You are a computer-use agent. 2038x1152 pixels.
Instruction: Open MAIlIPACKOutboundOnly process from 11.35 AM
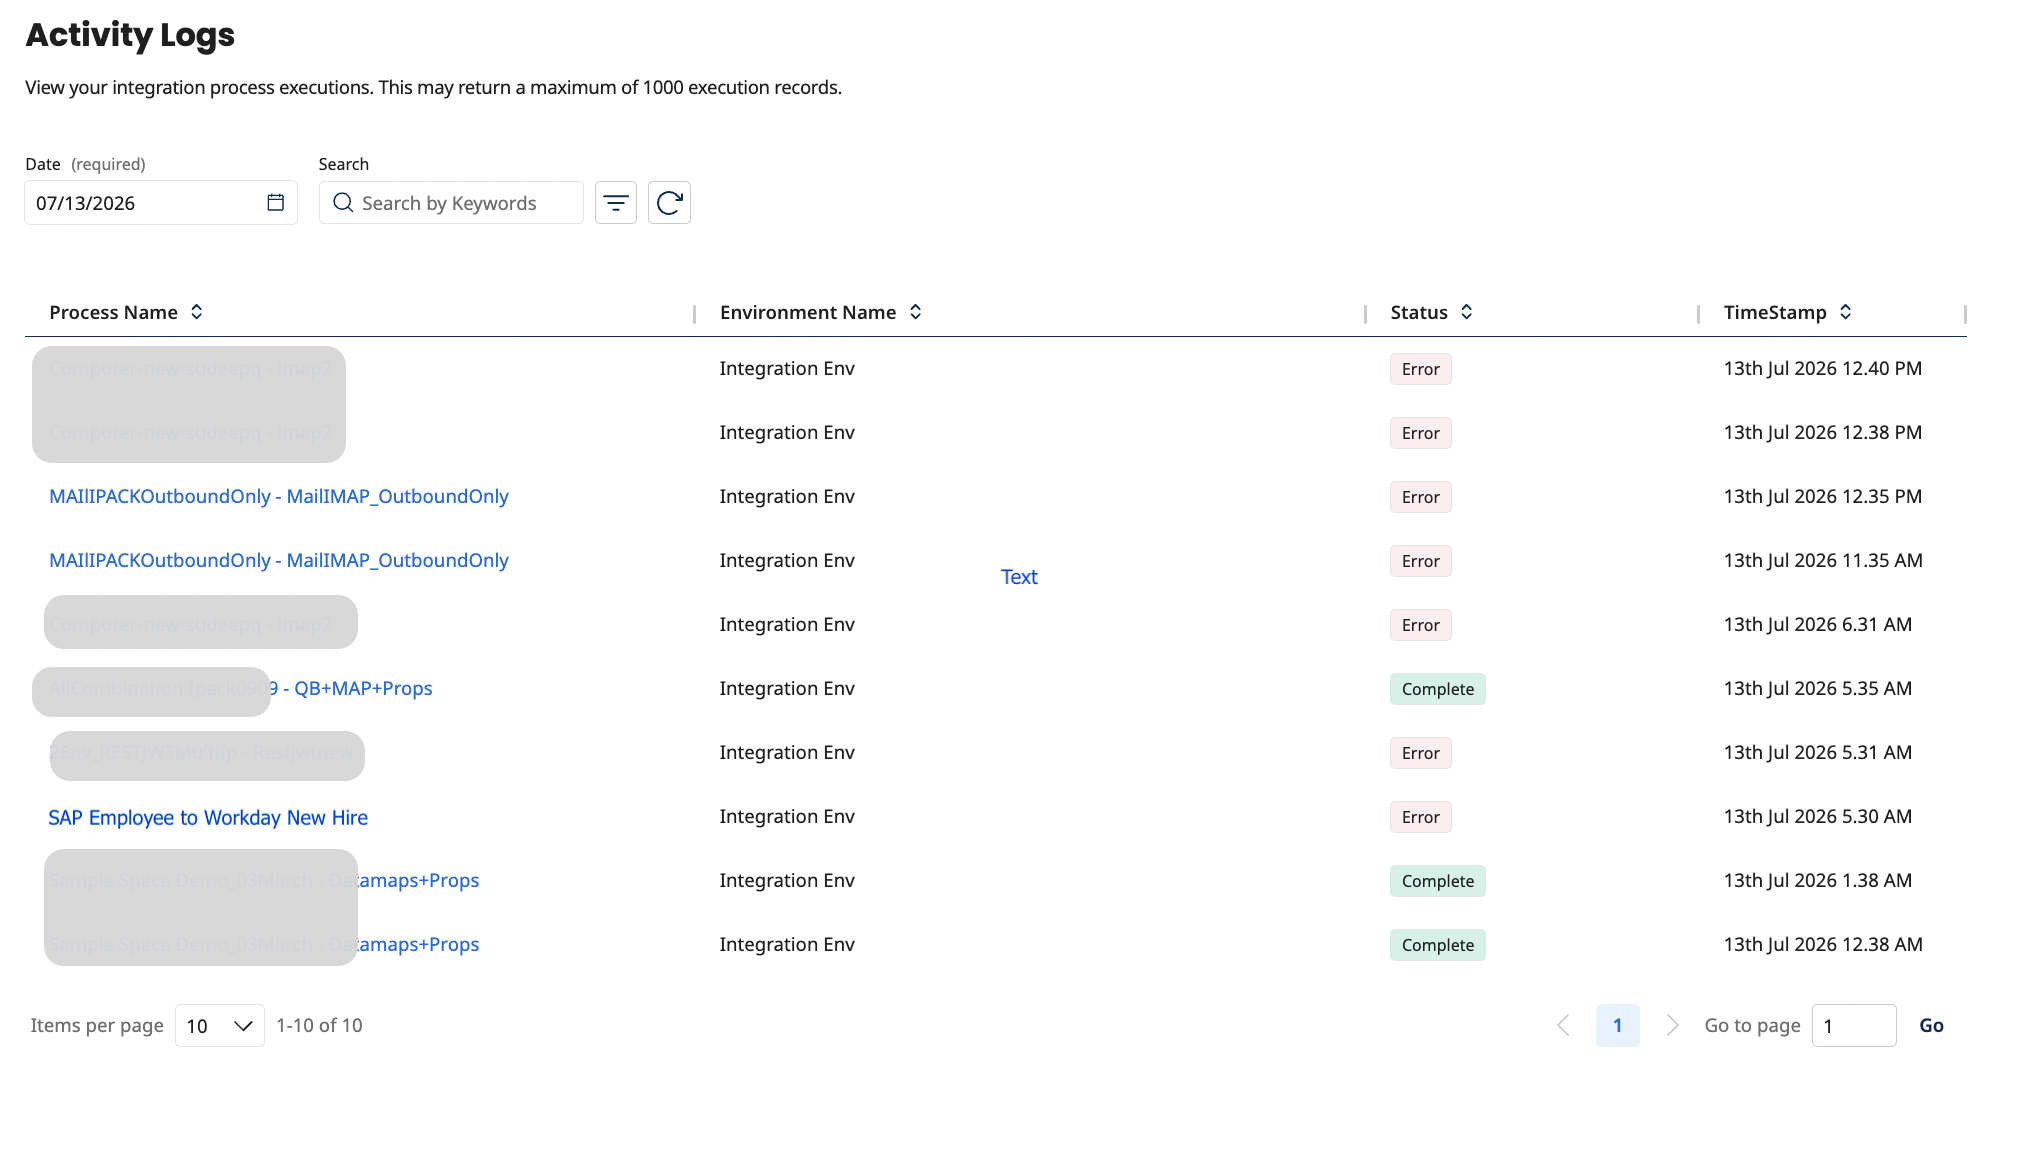[279, 561]
